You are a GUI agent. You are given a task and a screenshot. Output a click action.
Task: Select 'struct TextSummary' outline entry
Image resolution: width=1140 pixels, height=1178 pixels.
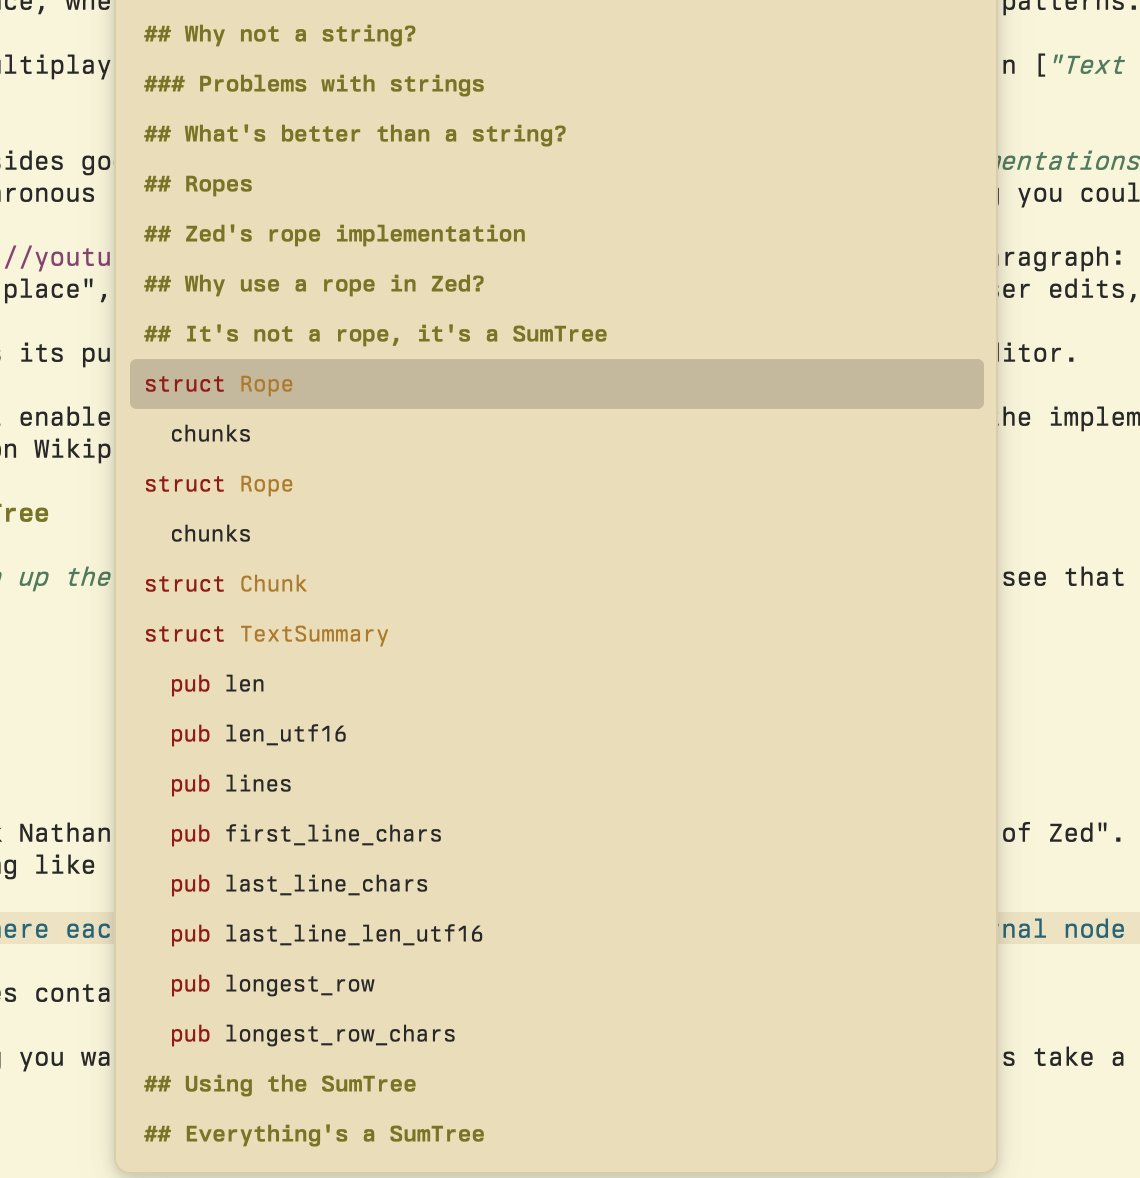556,634
